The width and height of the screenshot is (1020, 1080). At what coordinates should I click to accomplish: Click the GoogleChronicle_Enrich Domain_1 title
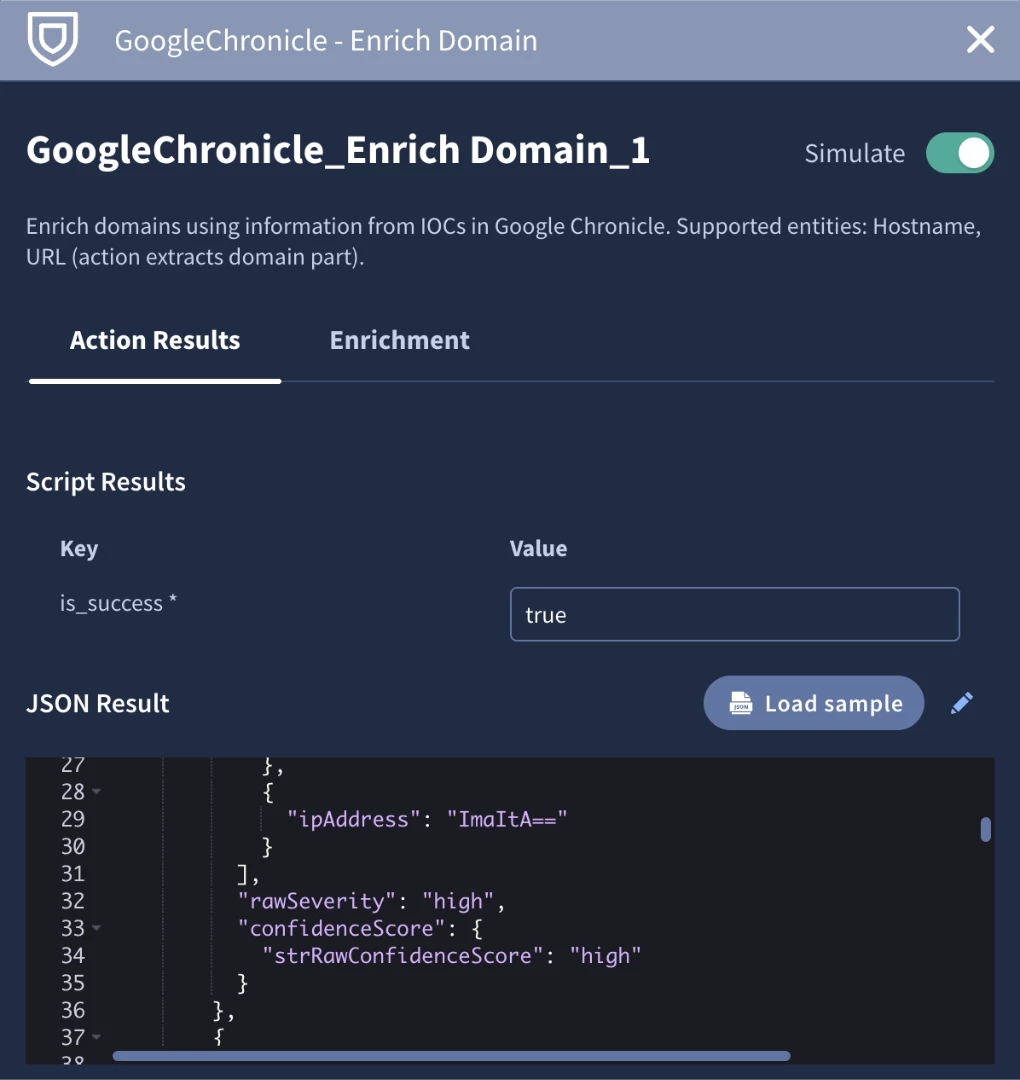[x=338, y=151]
